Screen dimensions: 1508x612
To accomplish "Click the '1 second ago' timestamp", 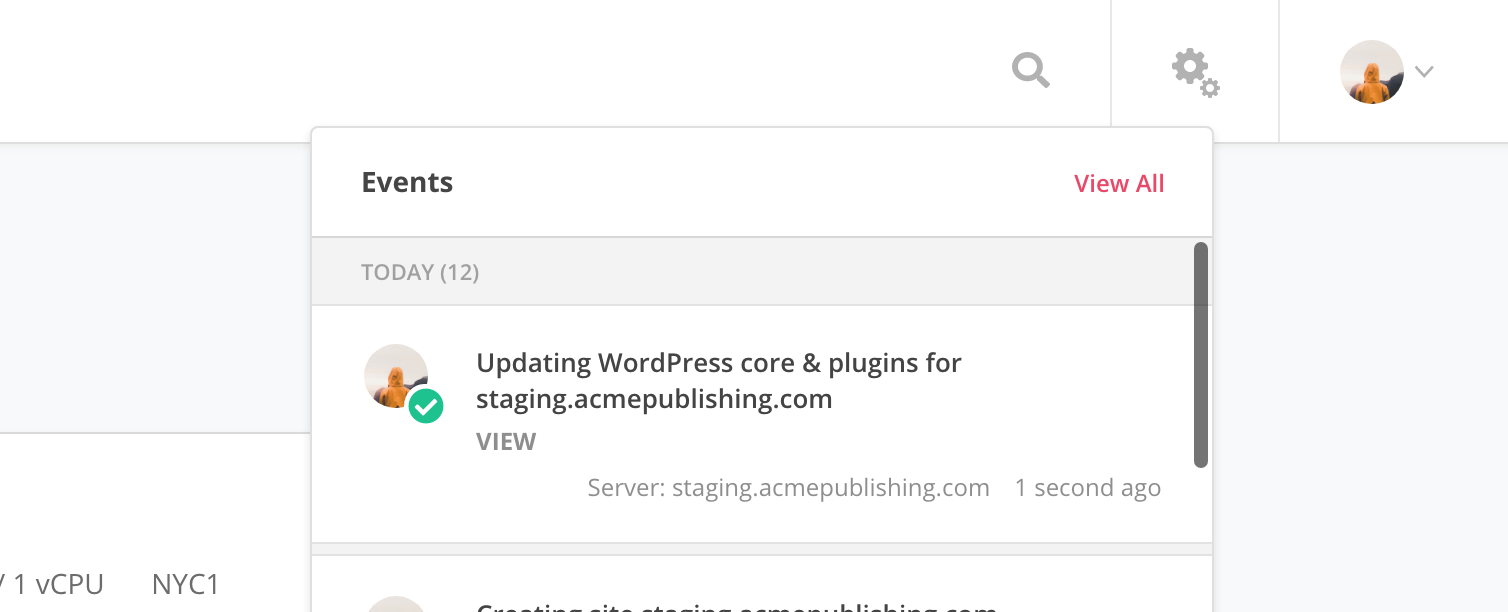I will click(x=1088, y=488).
